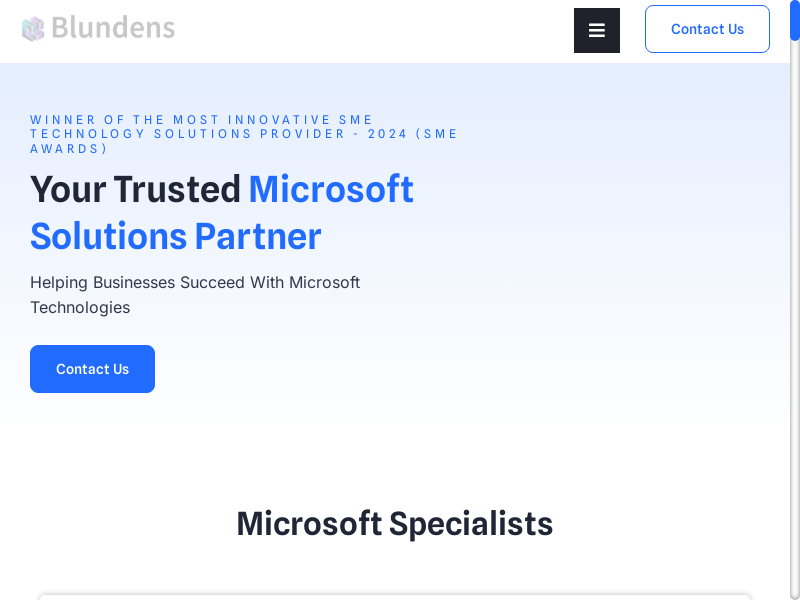The width and height of the screenshot is (800, 600).
Task: Click "Helping Businesses Succeed With Microsoft" subtitle
Action: point(195,282)
